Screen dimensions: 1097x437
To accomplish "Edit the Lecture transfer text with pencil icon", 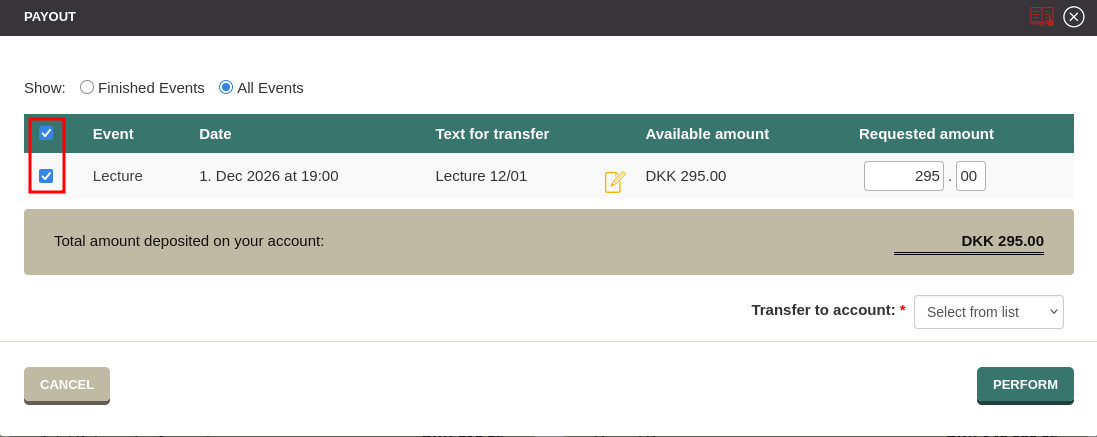I will coord(615,181).
